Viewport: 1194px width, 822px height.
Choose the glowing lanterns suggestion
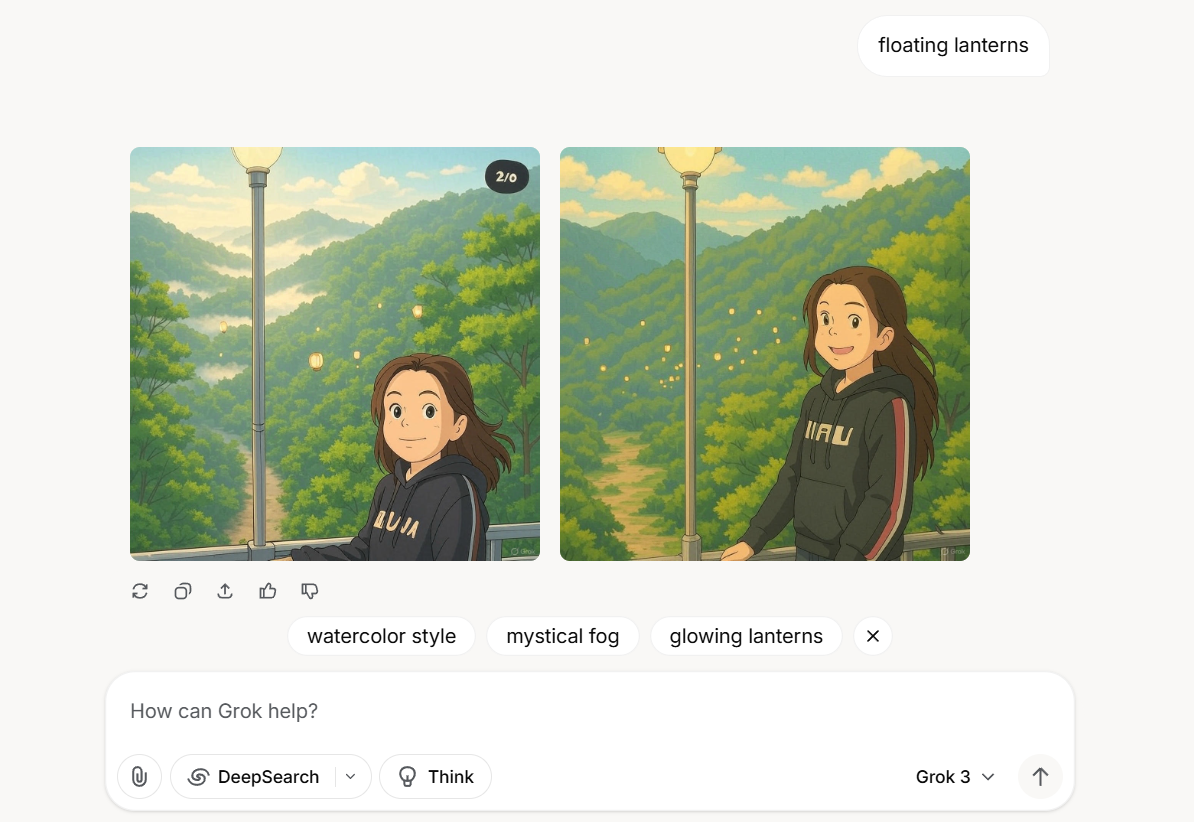[x=746, y=636]
